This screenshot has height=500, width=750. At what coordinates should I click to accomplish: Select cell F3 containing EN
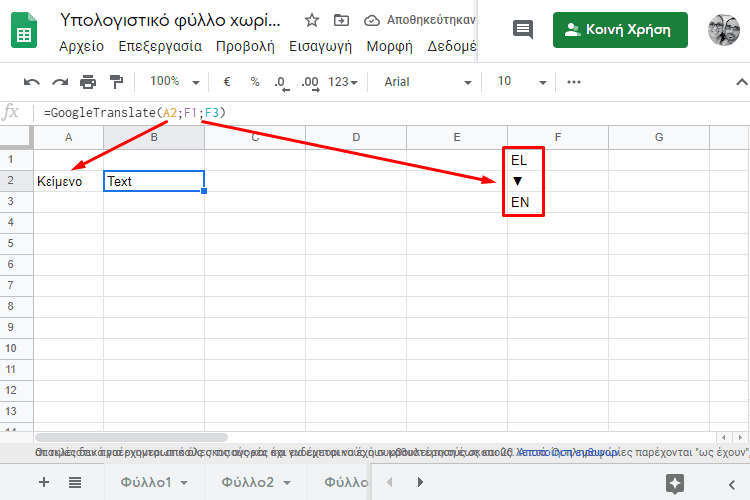[558, 202]
